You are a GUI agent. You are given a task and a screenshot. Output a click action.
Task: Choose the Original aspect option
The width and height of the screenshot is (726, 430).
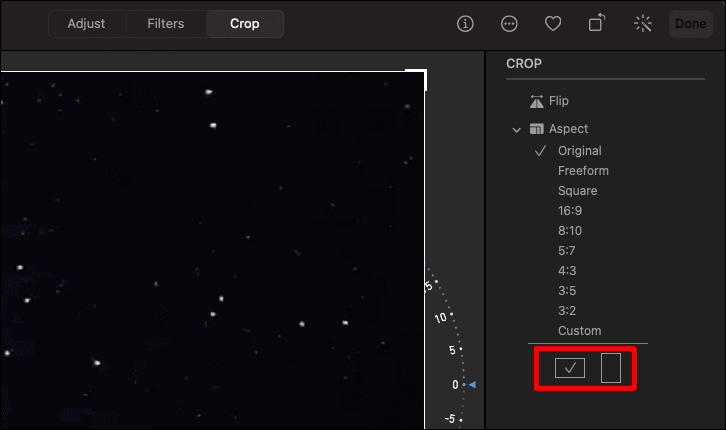point(580,151)
